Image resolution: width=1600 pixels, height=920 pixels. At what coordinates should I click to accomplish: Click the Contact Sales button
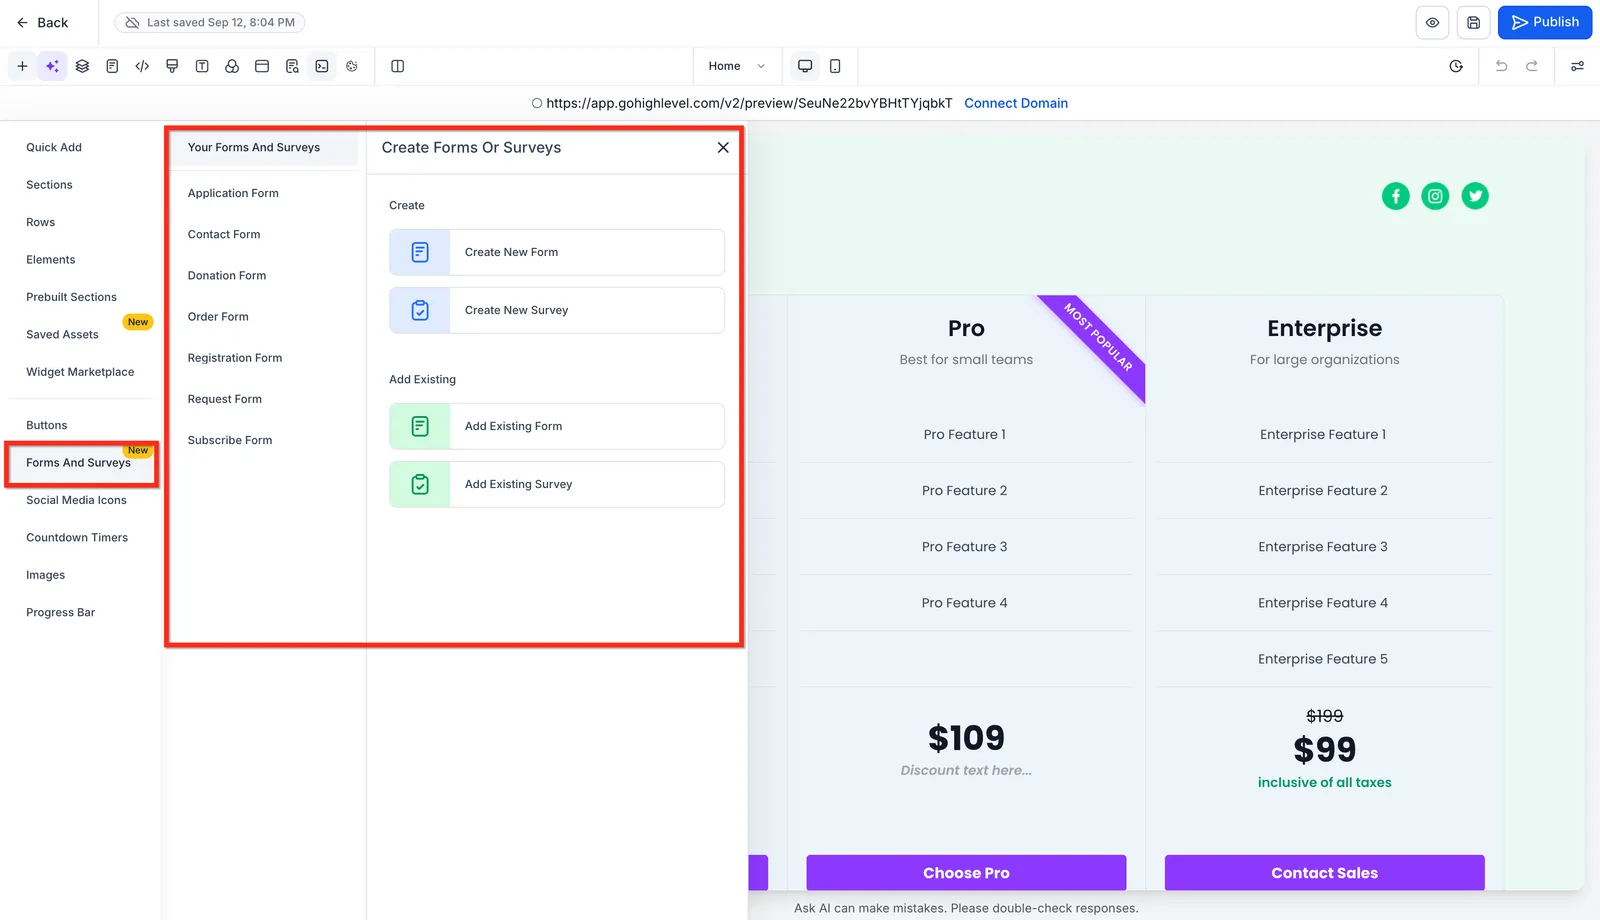pos(1324,873)
